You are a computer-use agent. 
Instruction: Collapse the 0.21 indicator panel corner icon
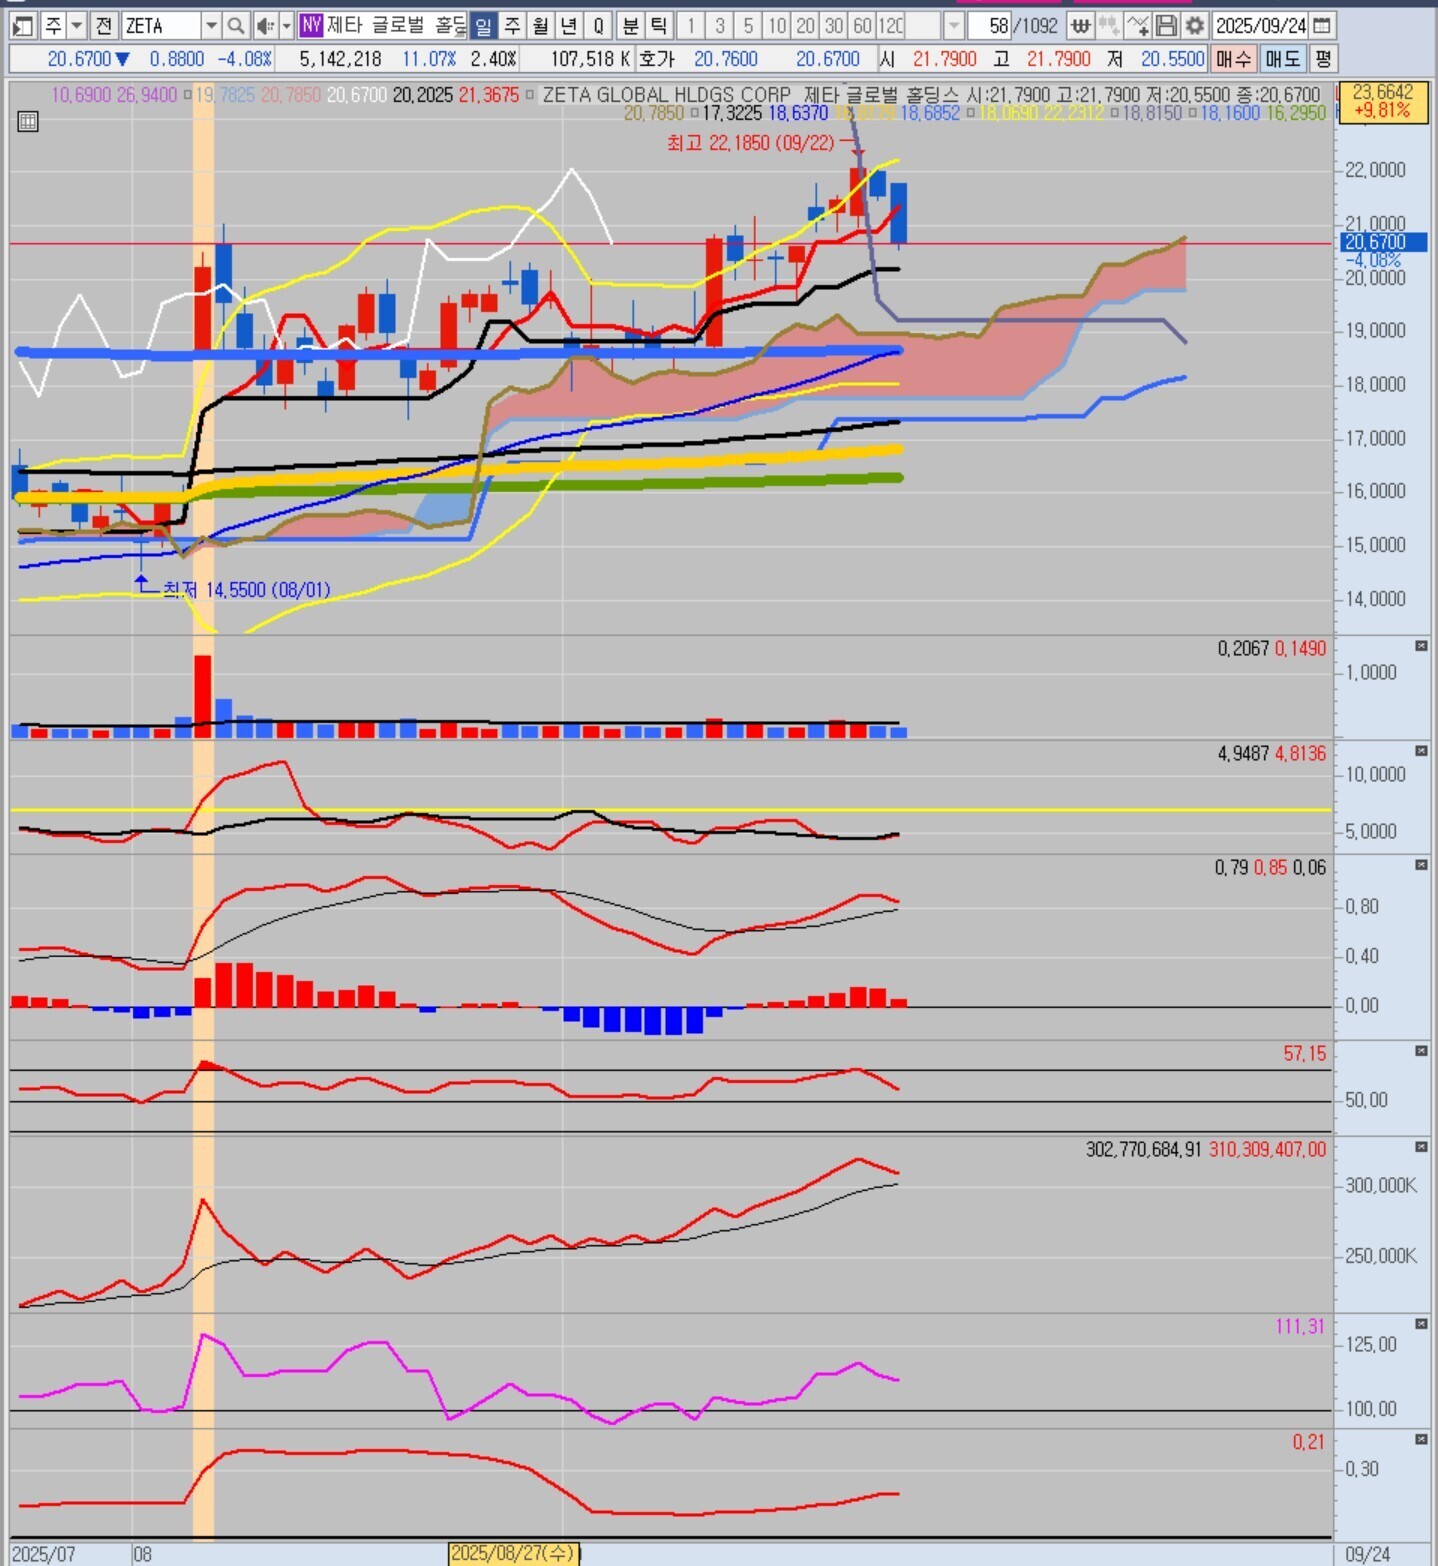coord(1421,1439)
